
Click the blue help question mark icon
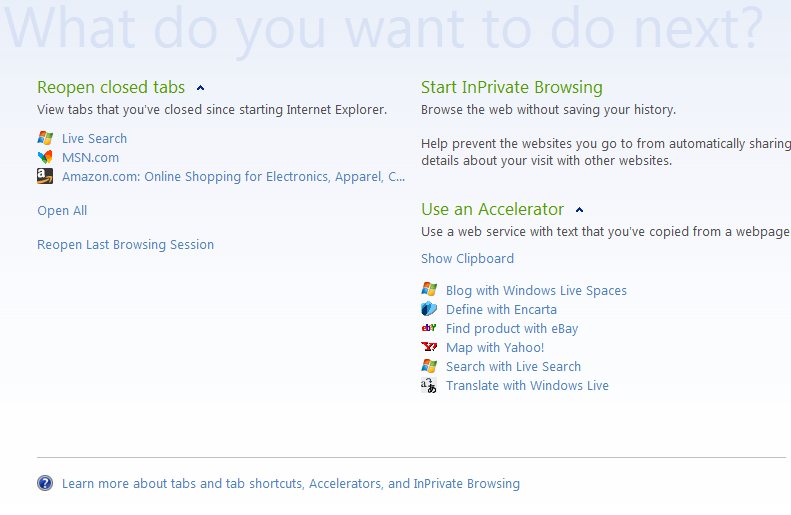coord(45,483)
